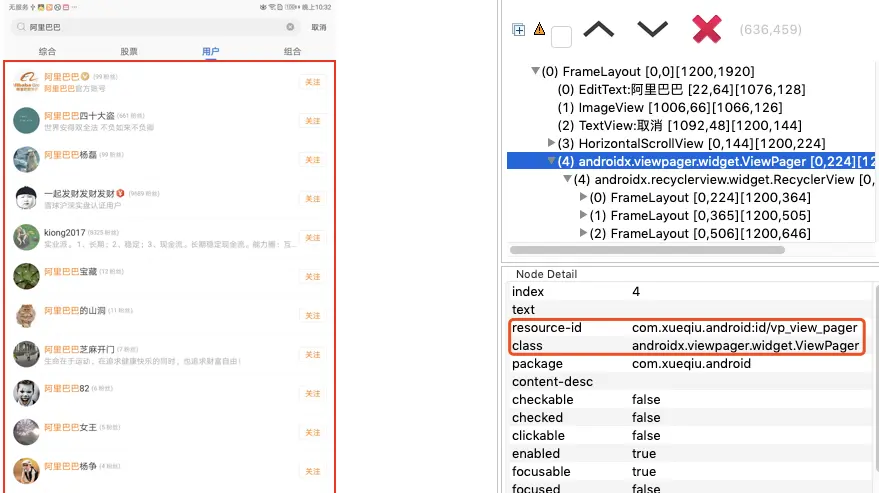This screenshot has width=879, height=493.
Task: Click the clear icon in phone search box
Action: (290, 27)
